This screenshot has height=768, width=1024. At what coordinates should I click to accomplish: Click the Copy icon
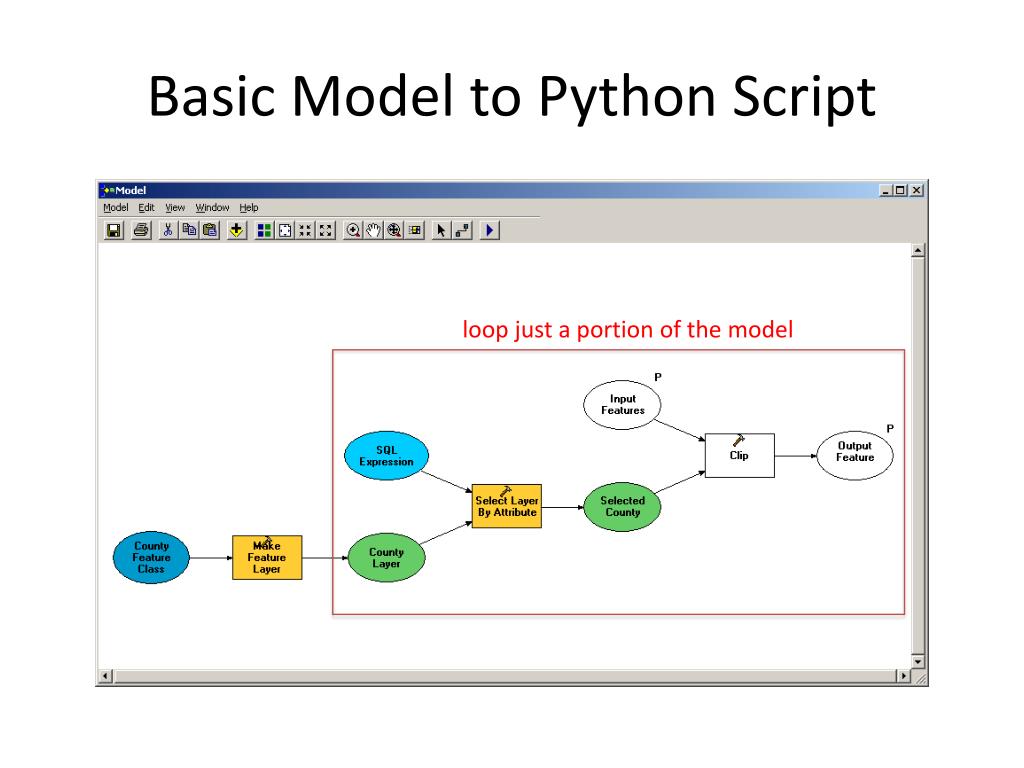189,231
